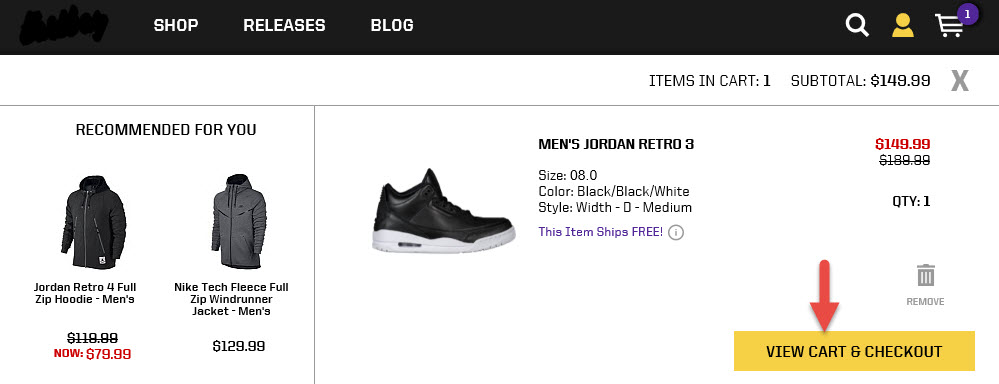Screen dimensions: 999x384
Task: Open Men's Jordan Retro 3 product title
Action: (x=616, y=145)
